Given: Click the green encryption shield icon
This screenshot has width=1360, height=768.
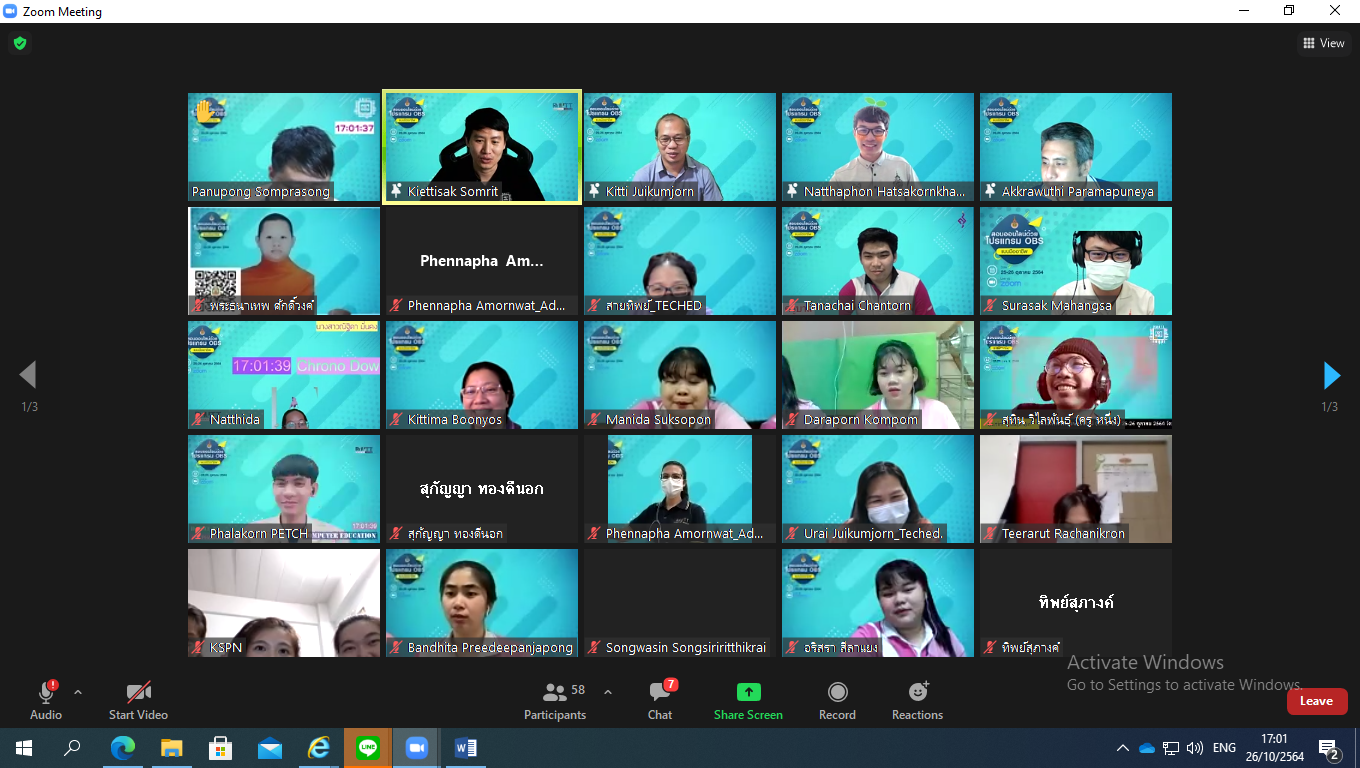Looking at the screenshot, I should 19,43.
